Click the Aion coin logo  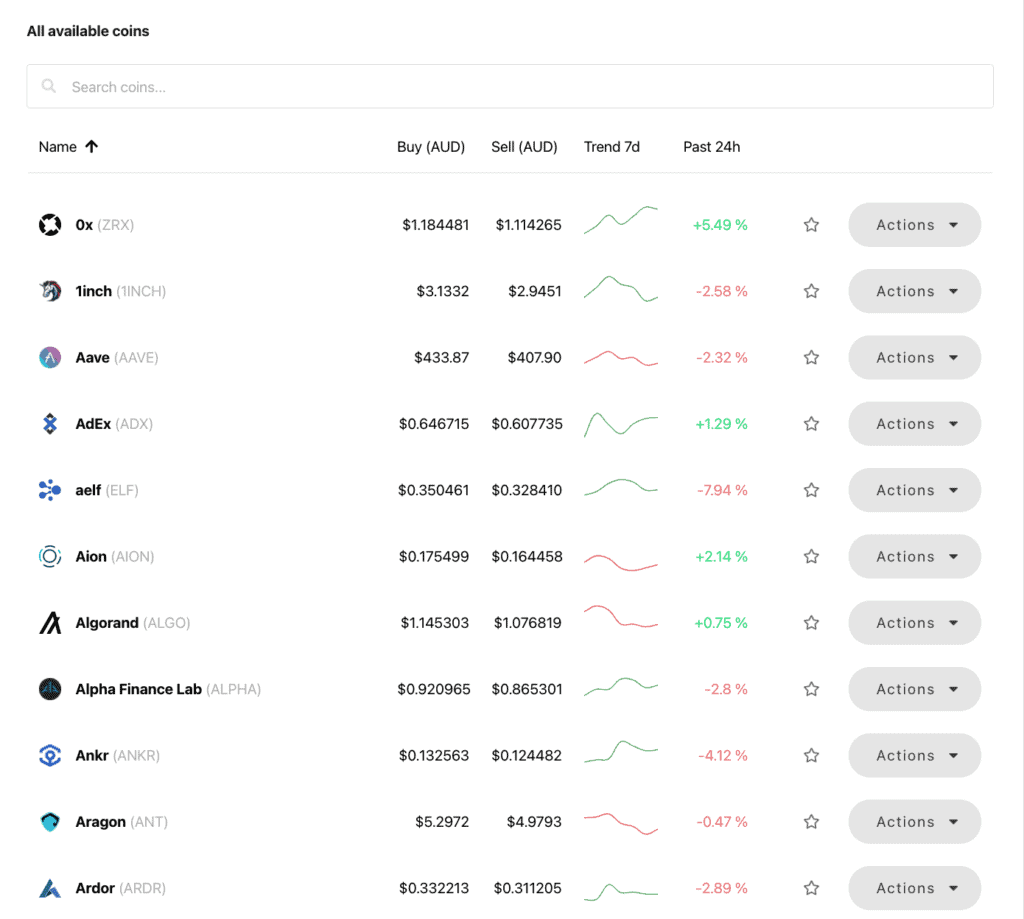50,556
